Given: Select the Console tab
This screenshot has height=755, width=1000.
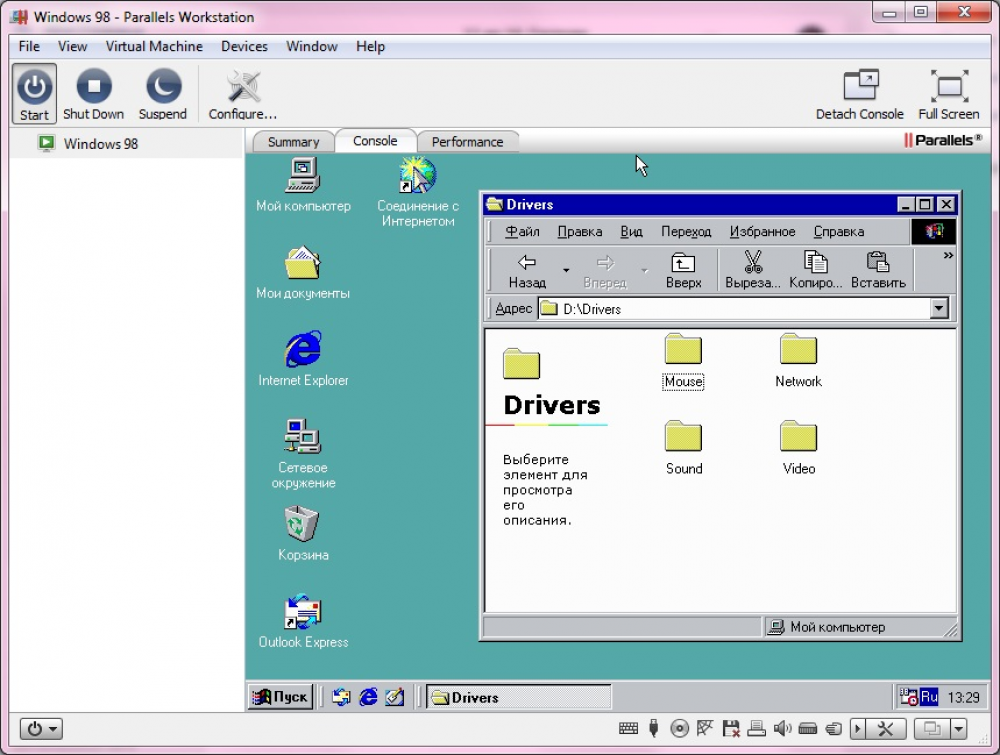Looking at the screenshot, I should (x=375, y=141).
